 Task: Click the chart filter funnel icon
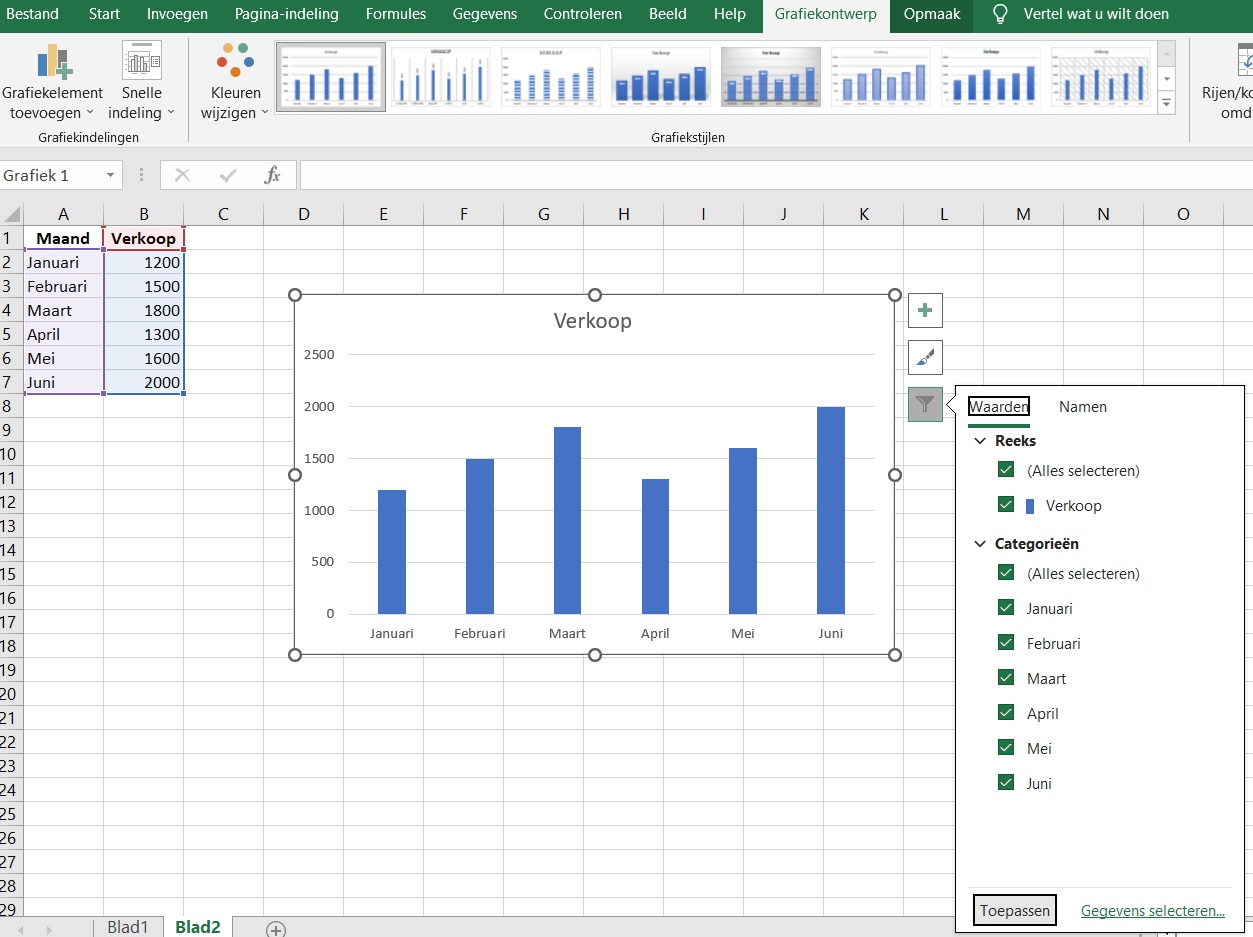(924, 404)
